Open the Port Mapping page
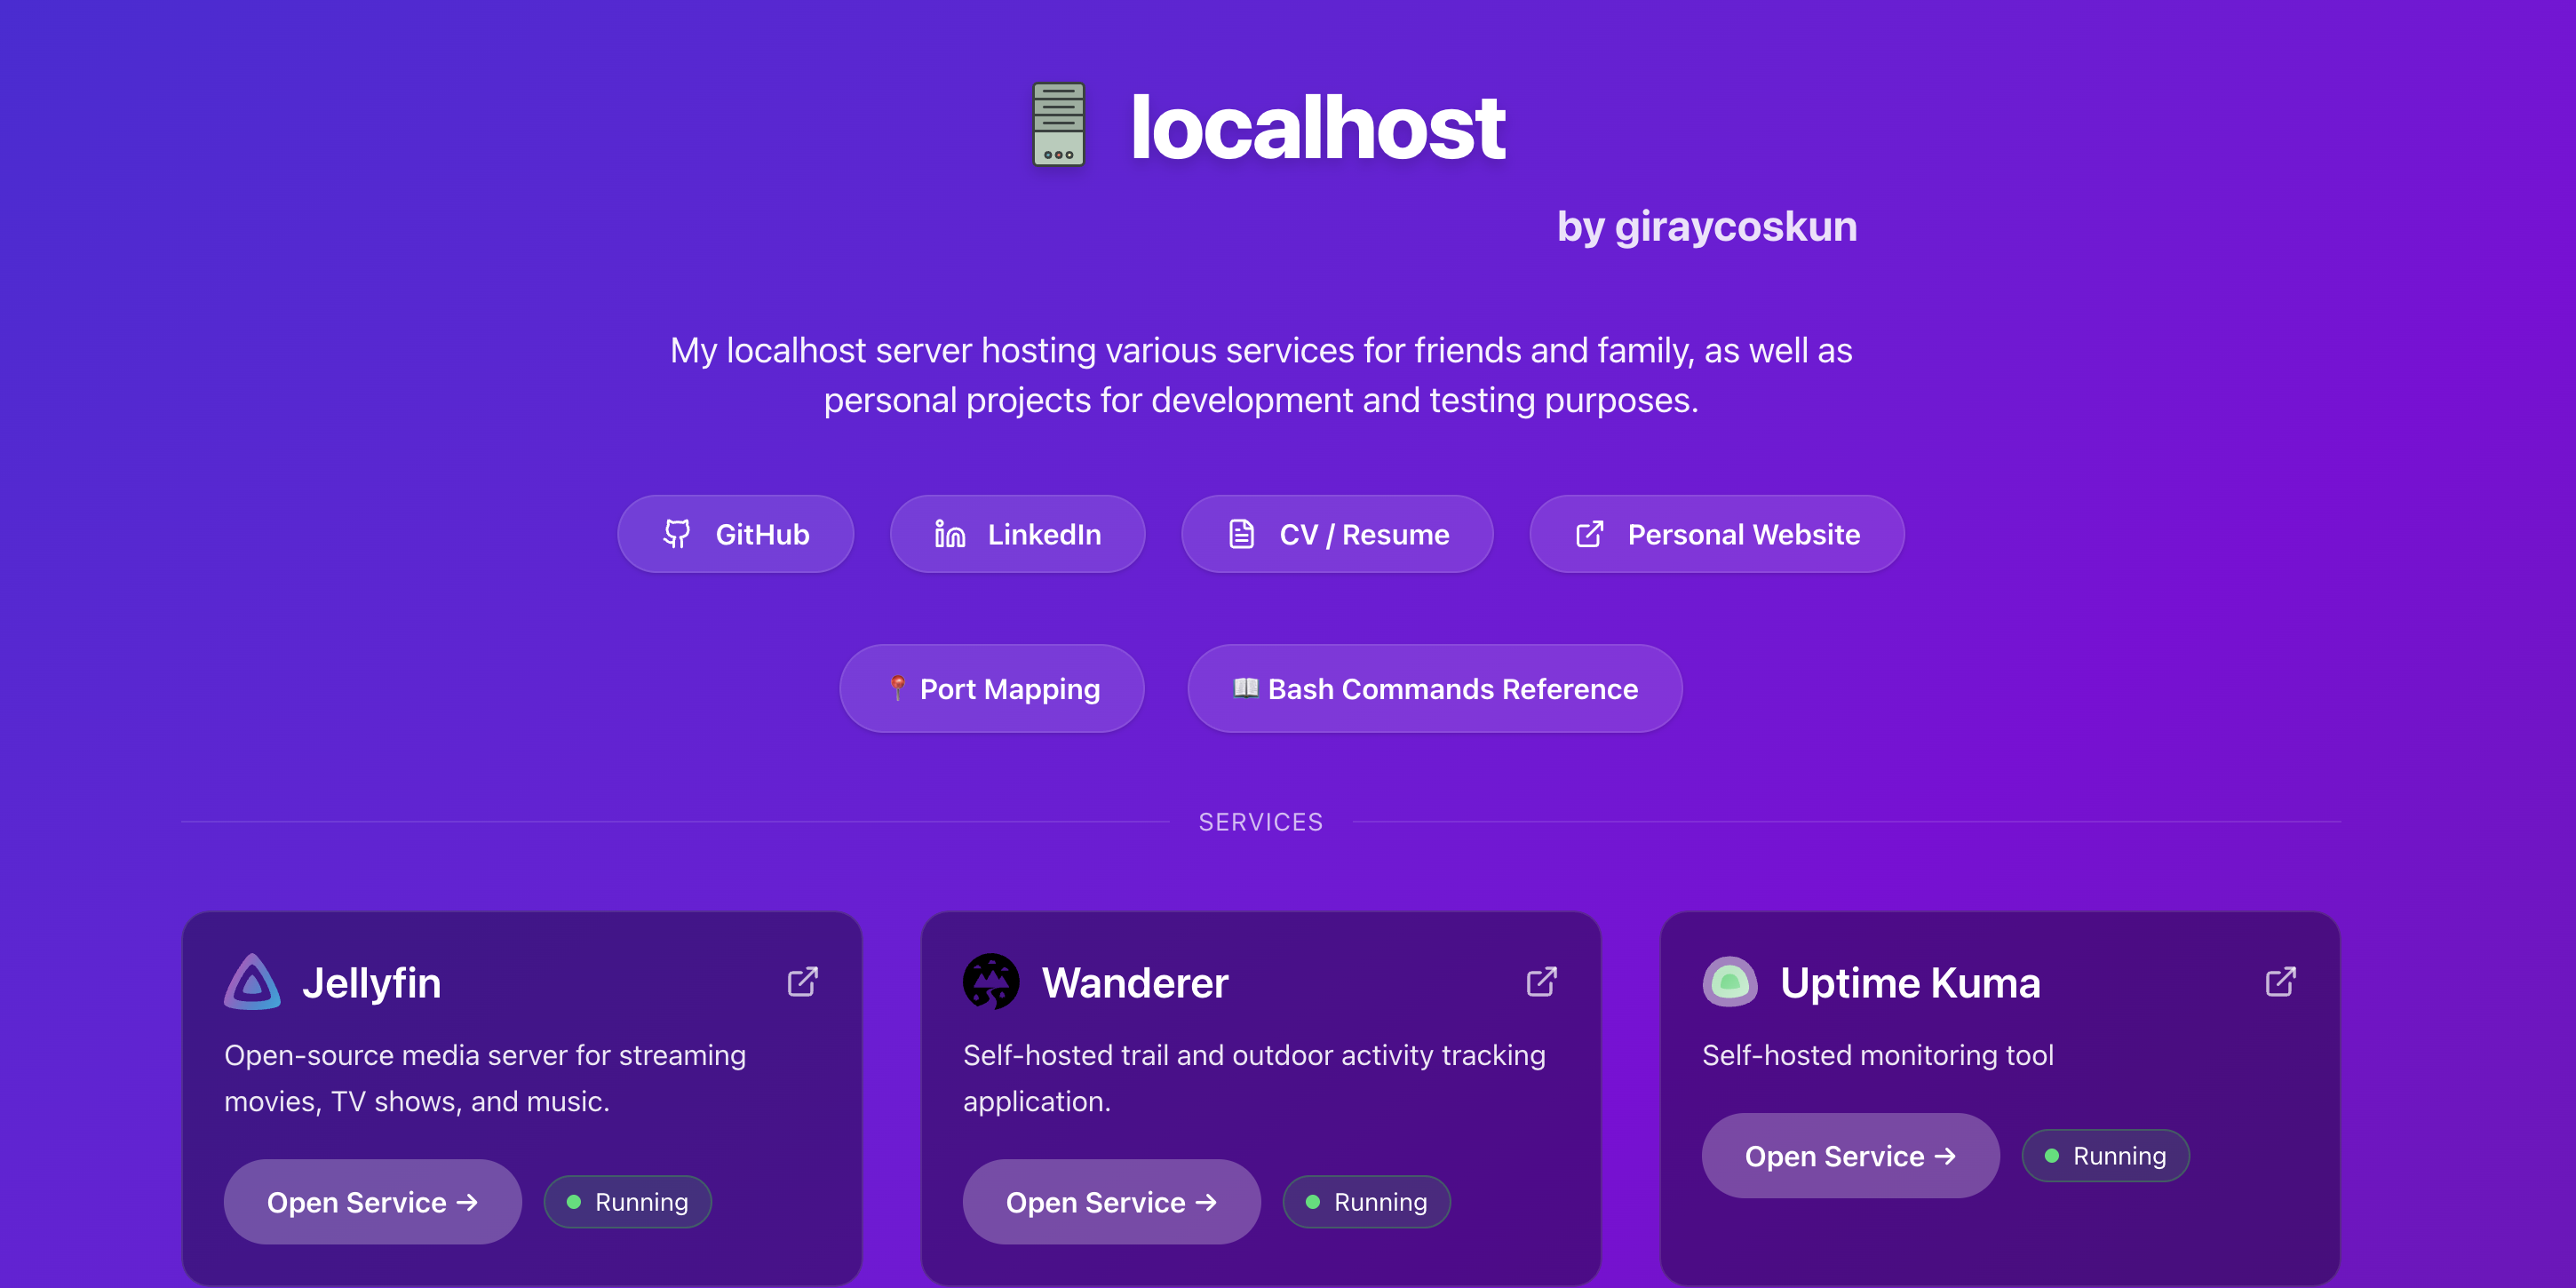The height and width of the screenshot is (1288, 2576). point(992,688)
